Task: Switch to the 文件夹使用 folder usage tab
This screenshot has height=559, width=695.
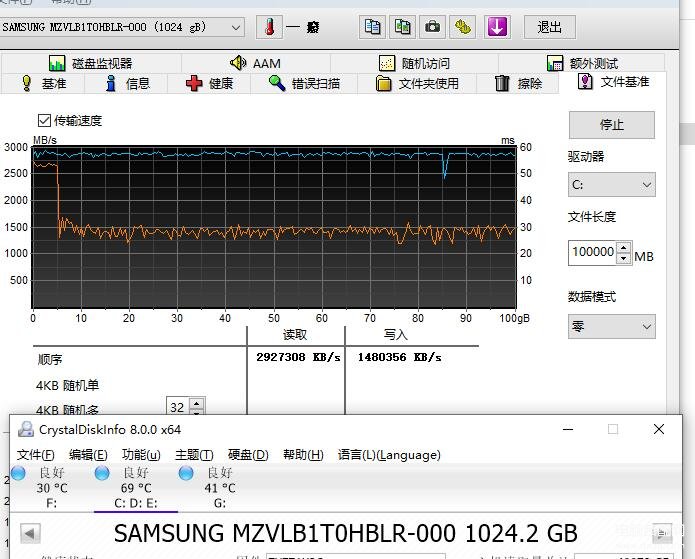Action: pos(417,83)
